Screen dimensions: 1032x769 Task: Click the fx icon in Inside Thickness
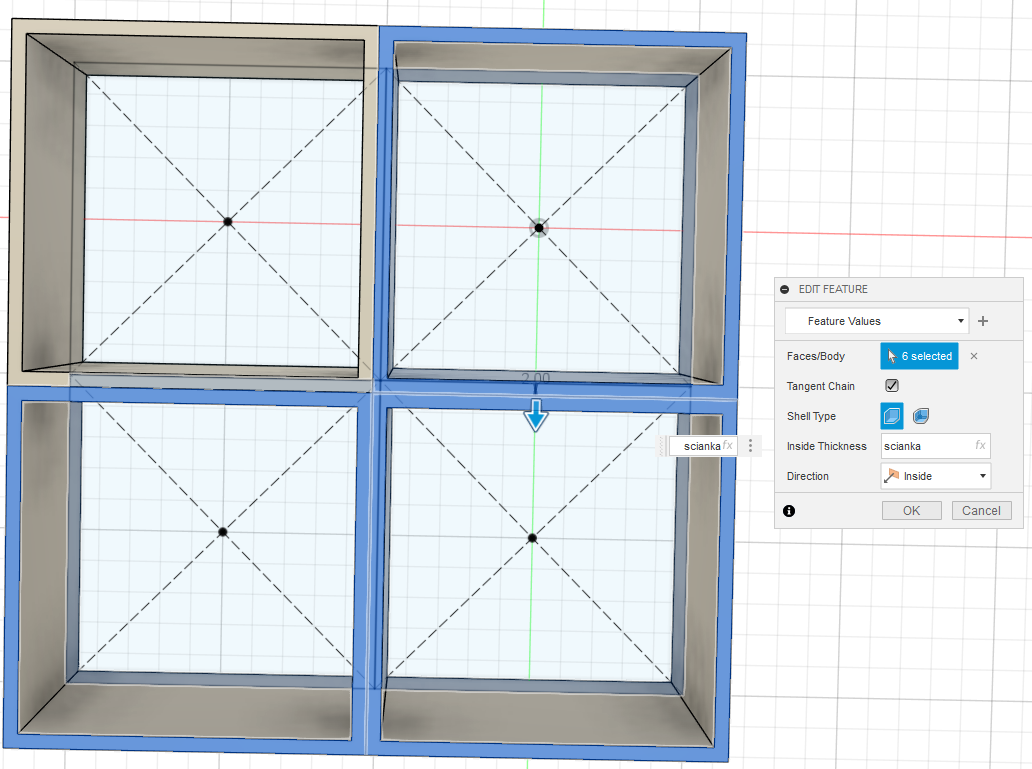(x=981, y=446)
